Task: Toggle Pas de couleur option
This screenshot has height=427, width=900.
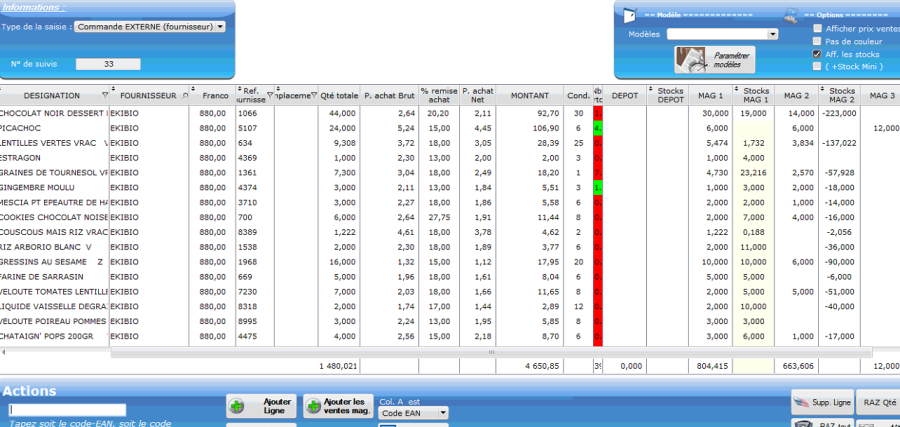Action: point(817,41)
